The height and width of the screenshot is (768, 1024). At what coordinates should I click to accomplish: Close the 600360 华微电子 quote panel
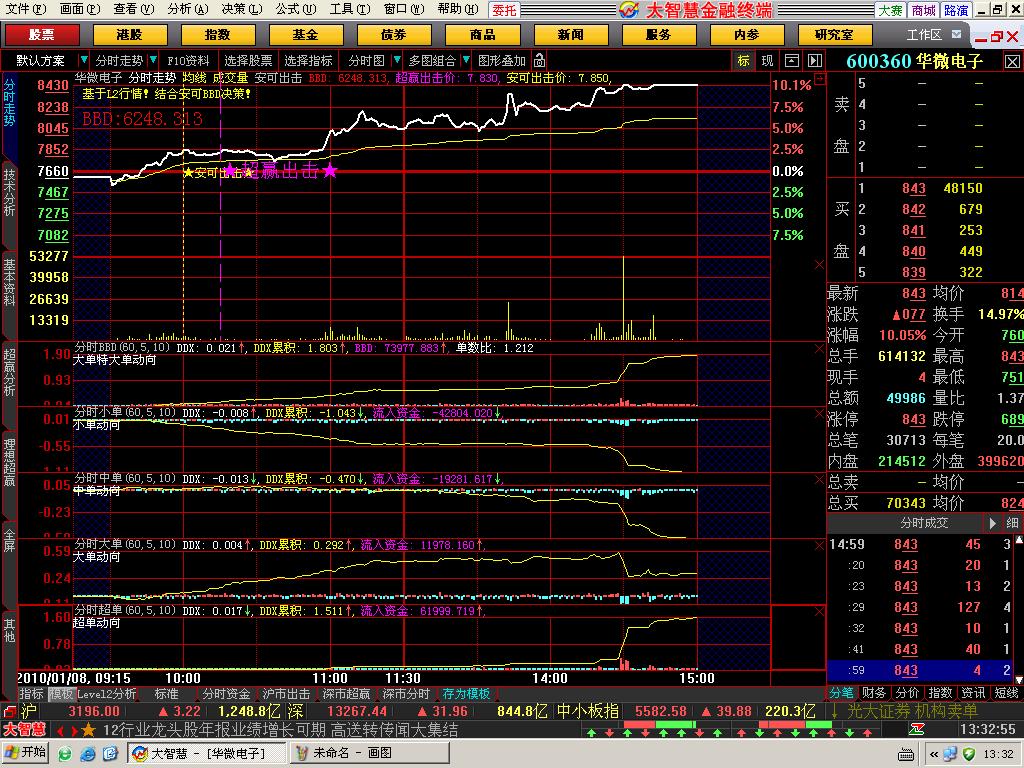[1012, 61]
